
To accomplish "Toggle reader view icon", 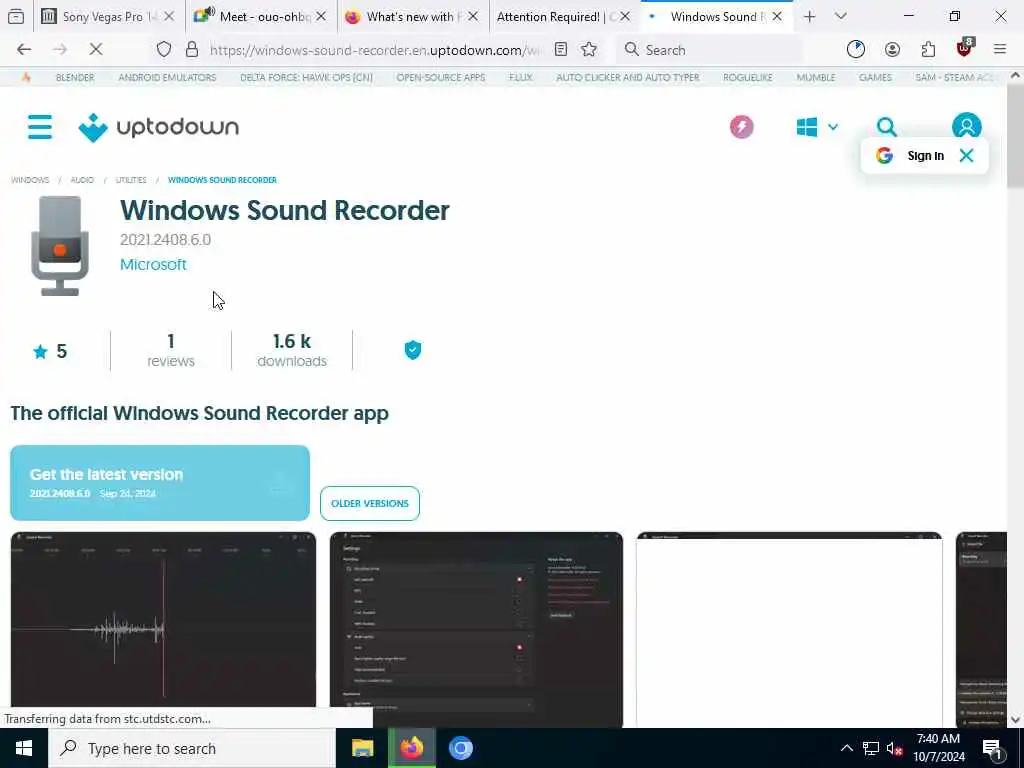I will 560,49.
